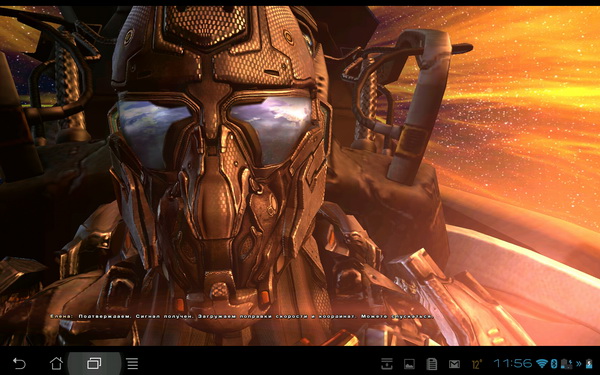Open the options menu with three lines

132,363
